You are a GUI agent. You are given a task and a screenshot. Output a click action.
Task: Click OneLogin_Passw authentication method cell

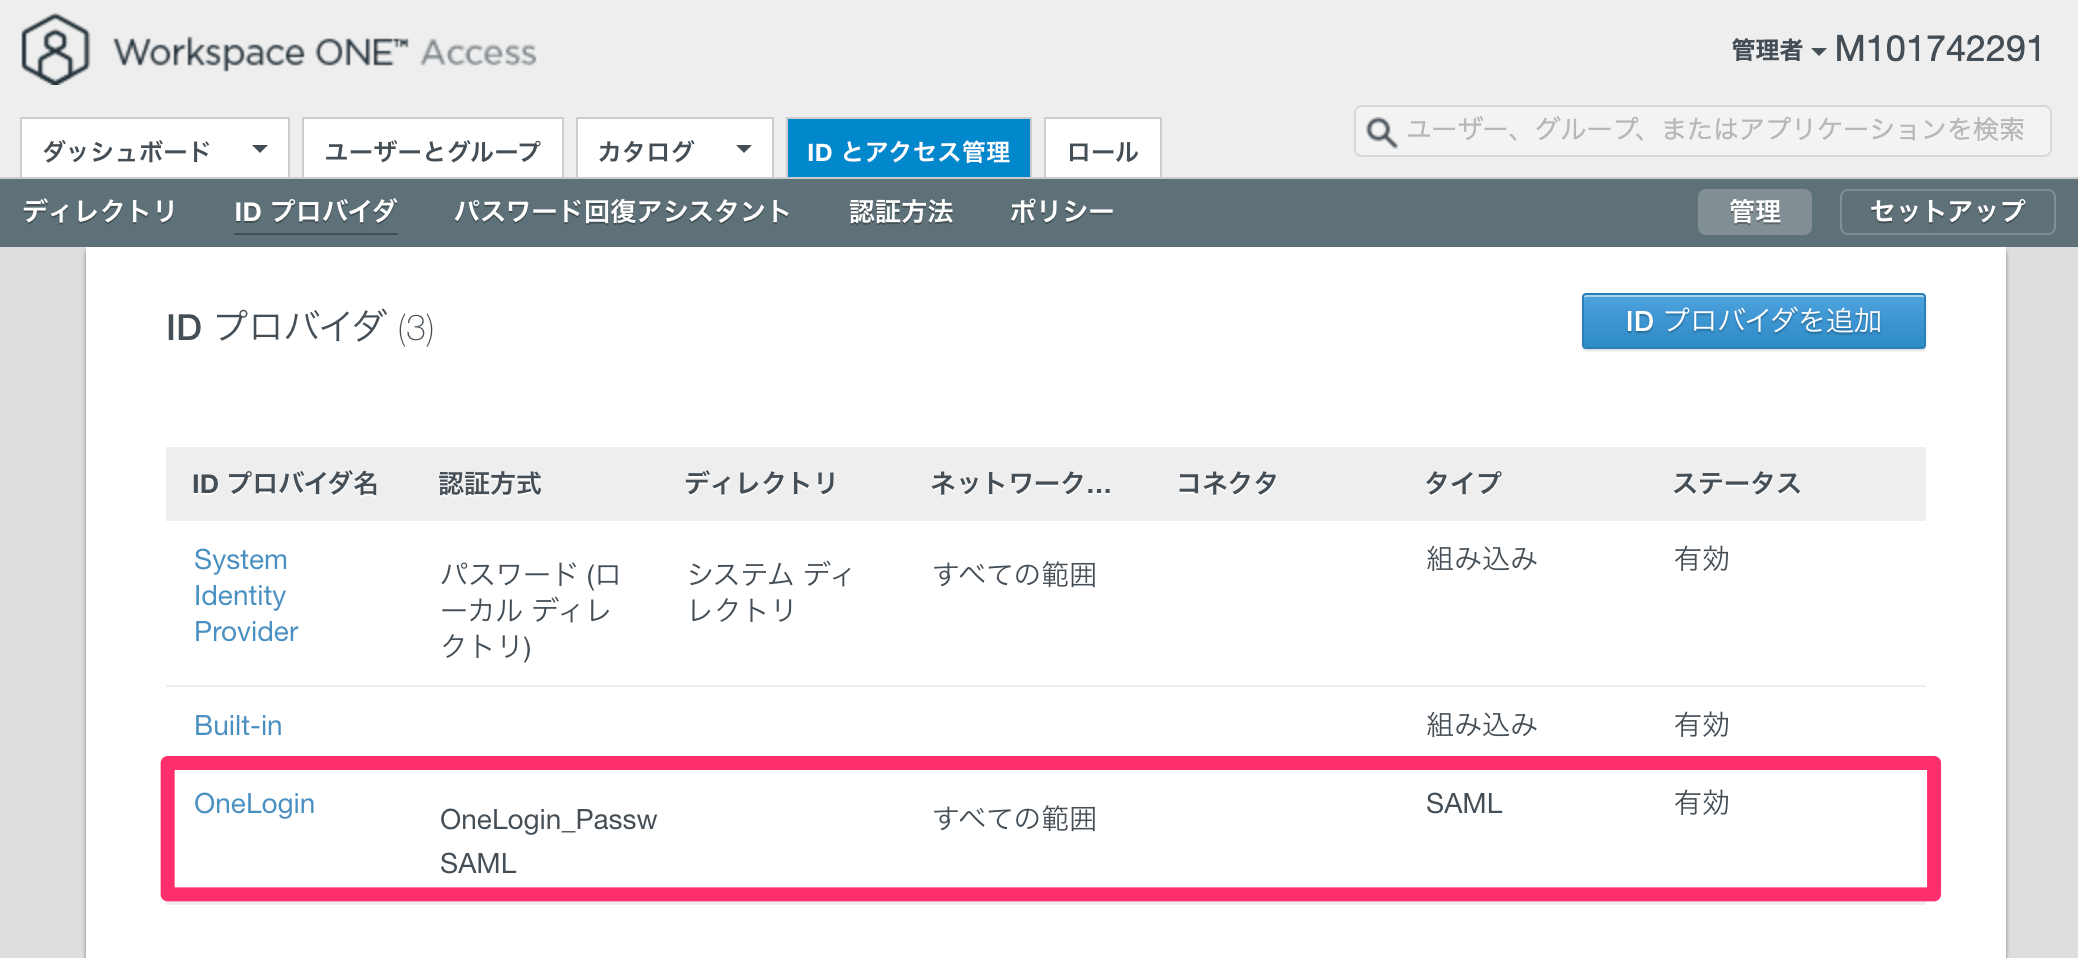(548, 819)
